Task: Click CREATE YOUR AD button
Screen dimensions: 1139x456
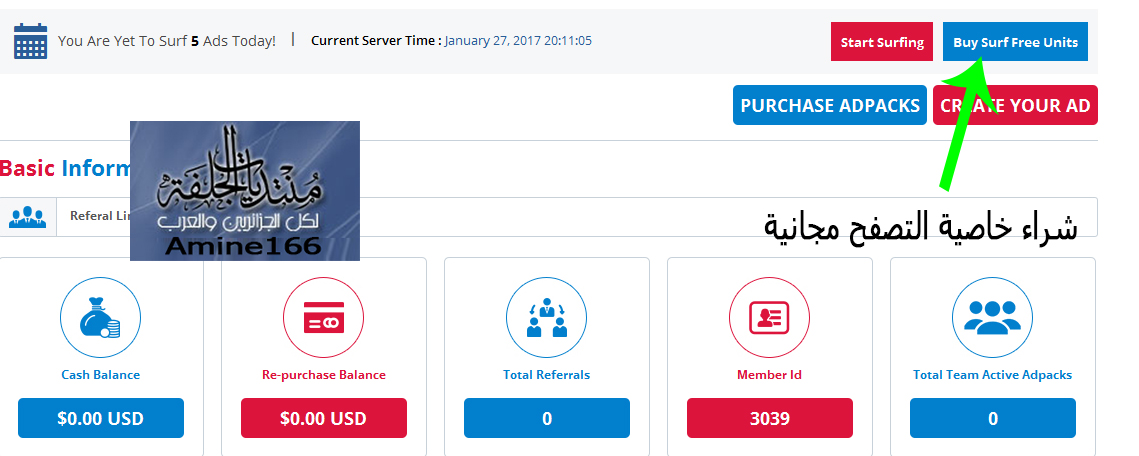Action: [1015, 105]
